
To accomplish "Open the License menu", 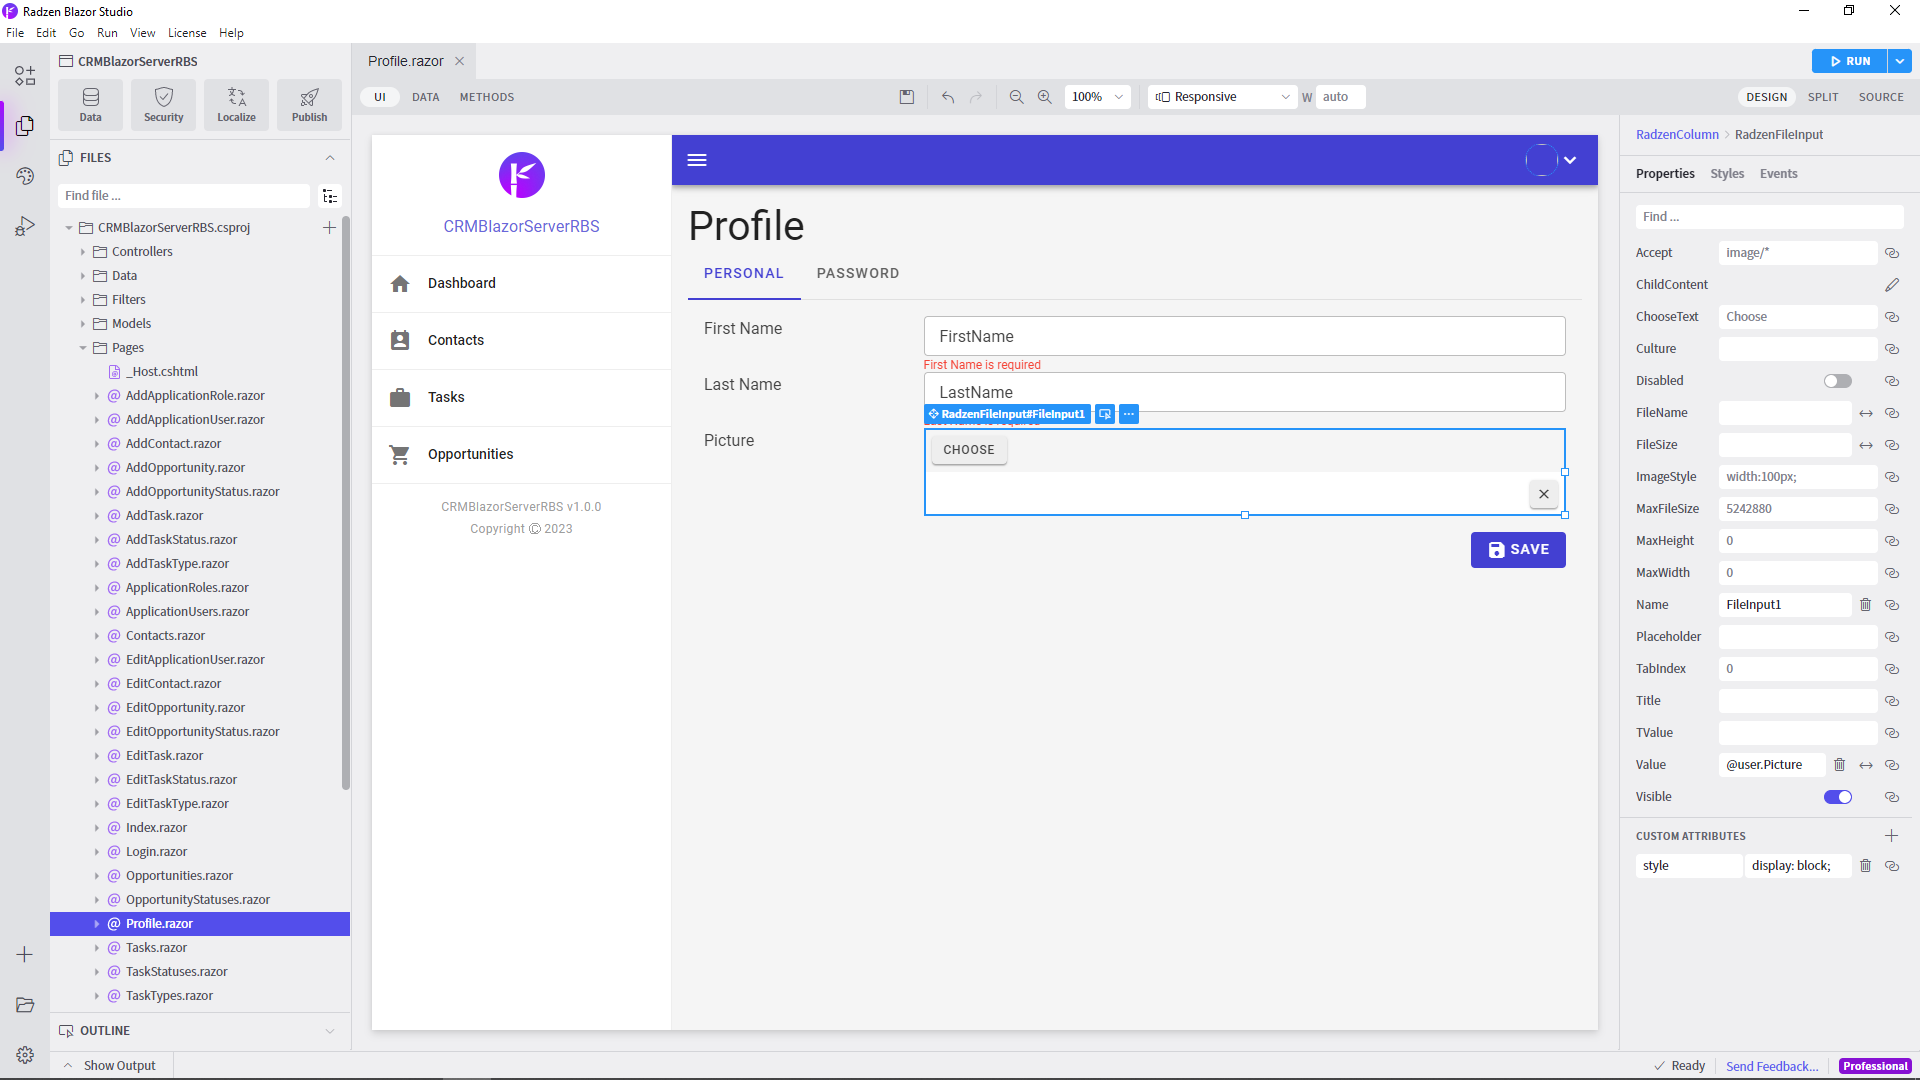I will [187, 33].
